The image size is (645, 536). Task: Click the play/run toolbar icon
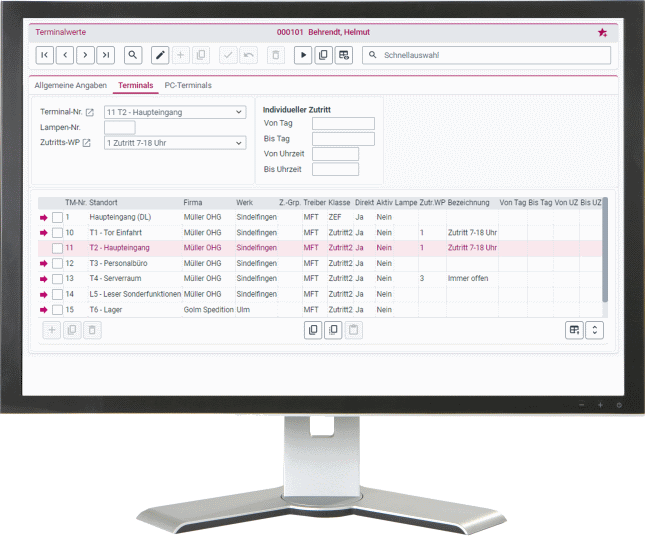(303, 55)
